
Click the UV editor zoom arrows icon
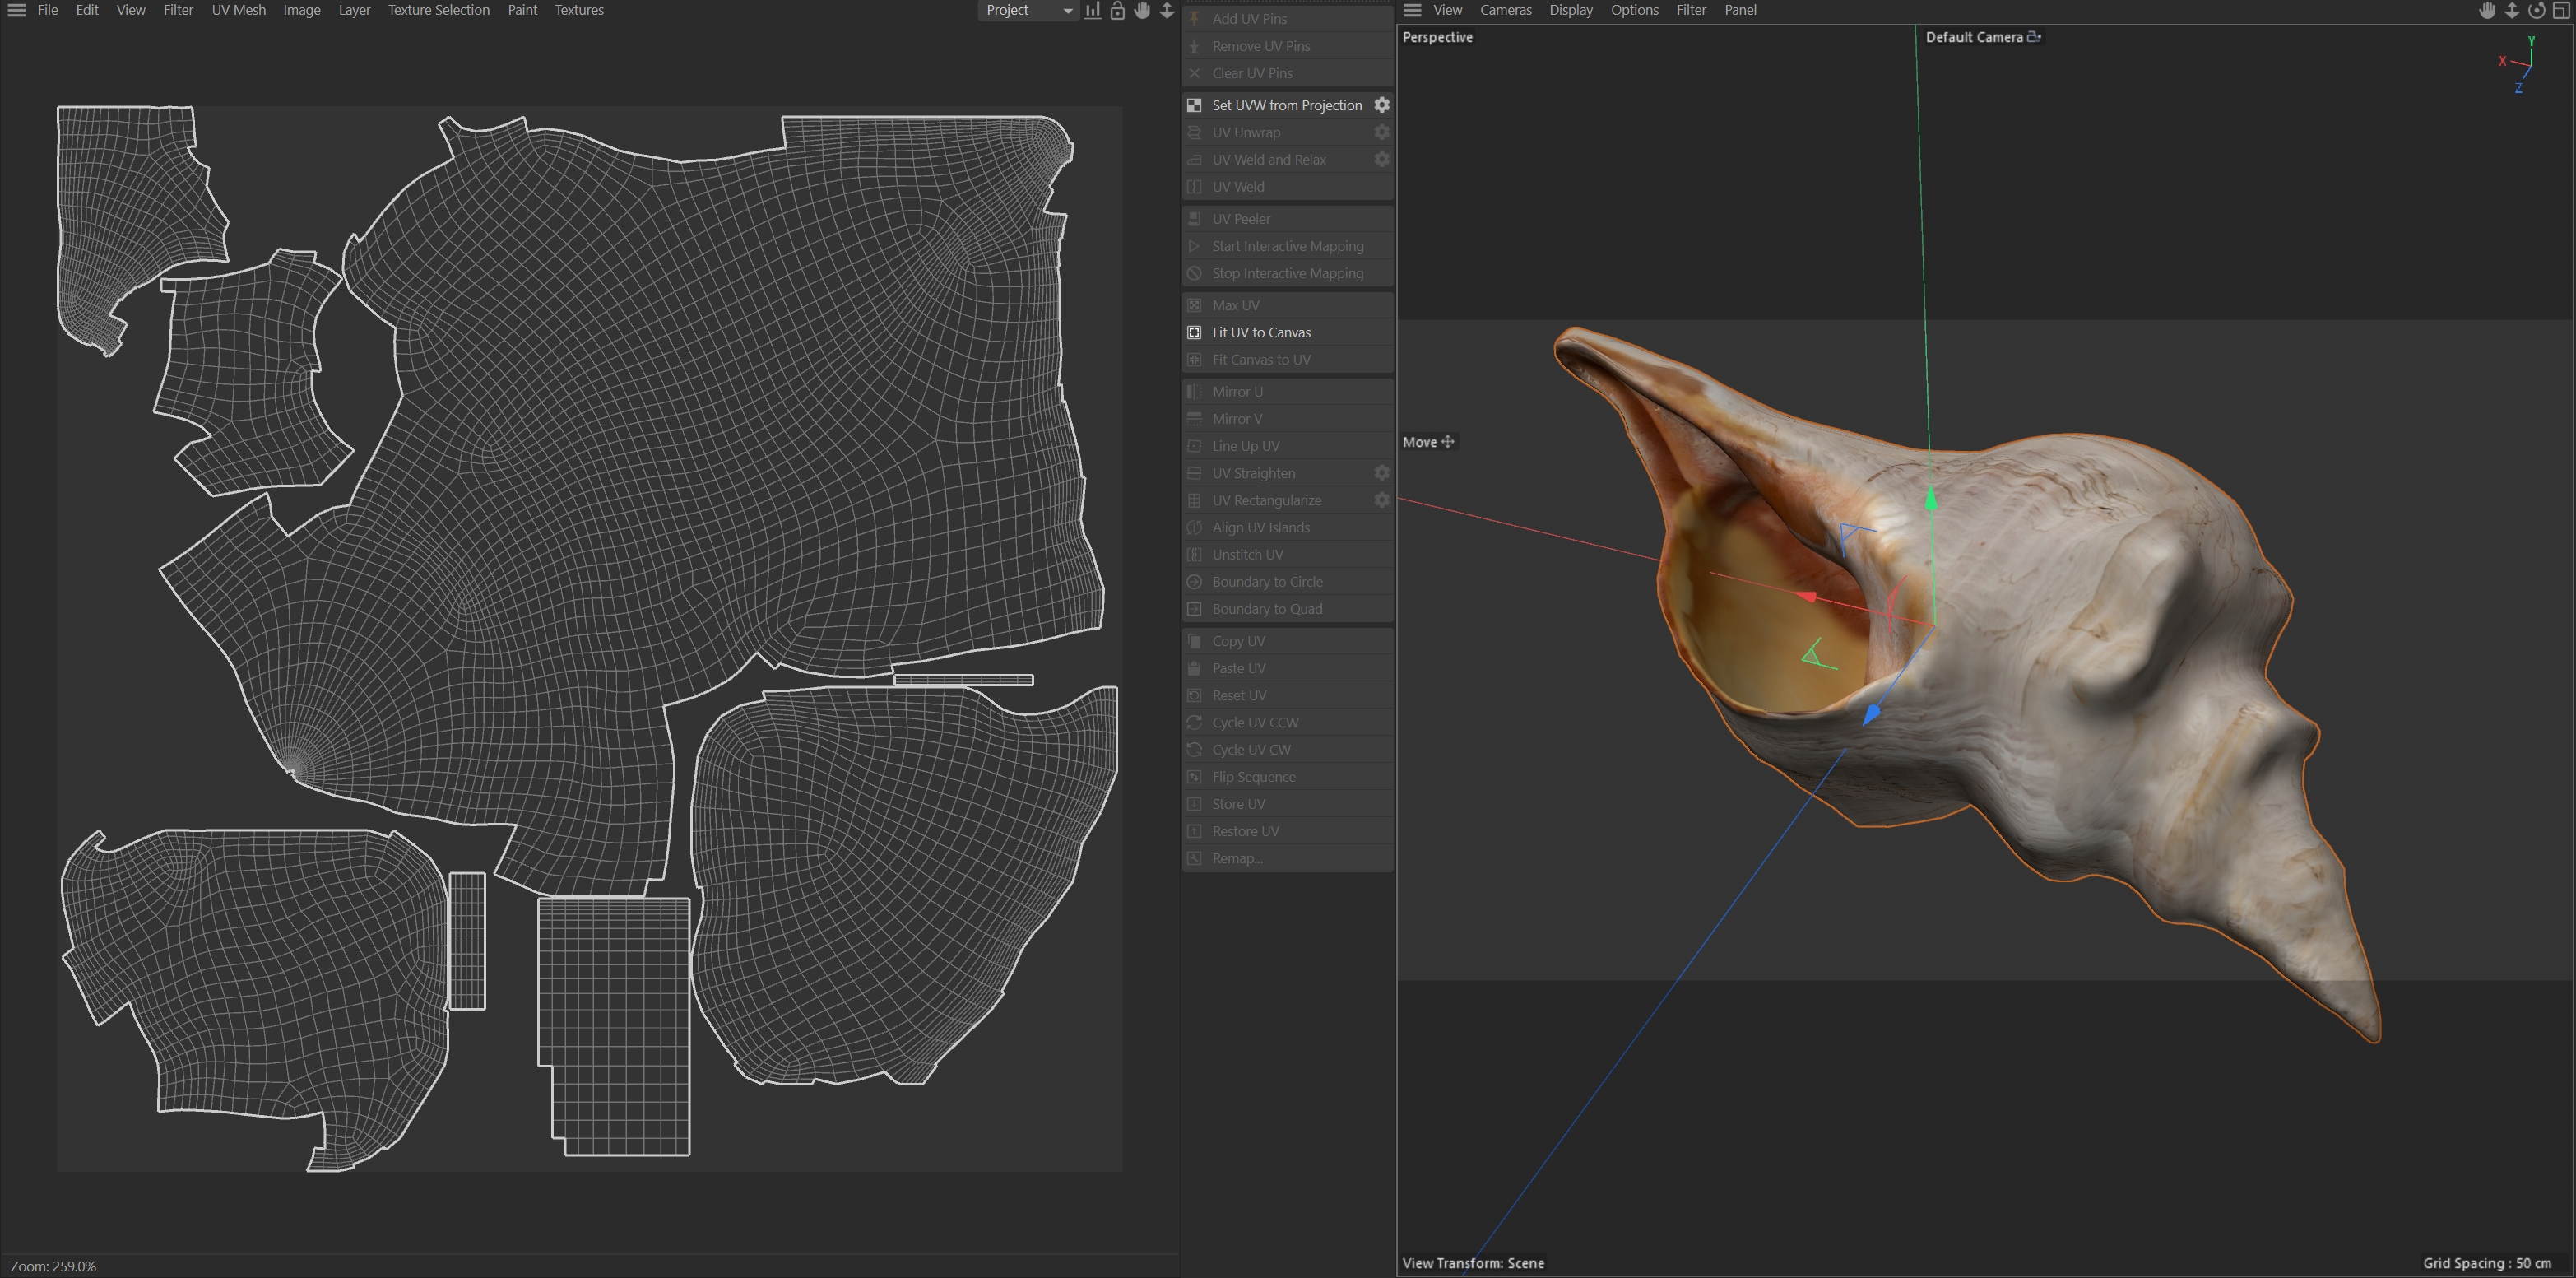[x=1166, y=10]
